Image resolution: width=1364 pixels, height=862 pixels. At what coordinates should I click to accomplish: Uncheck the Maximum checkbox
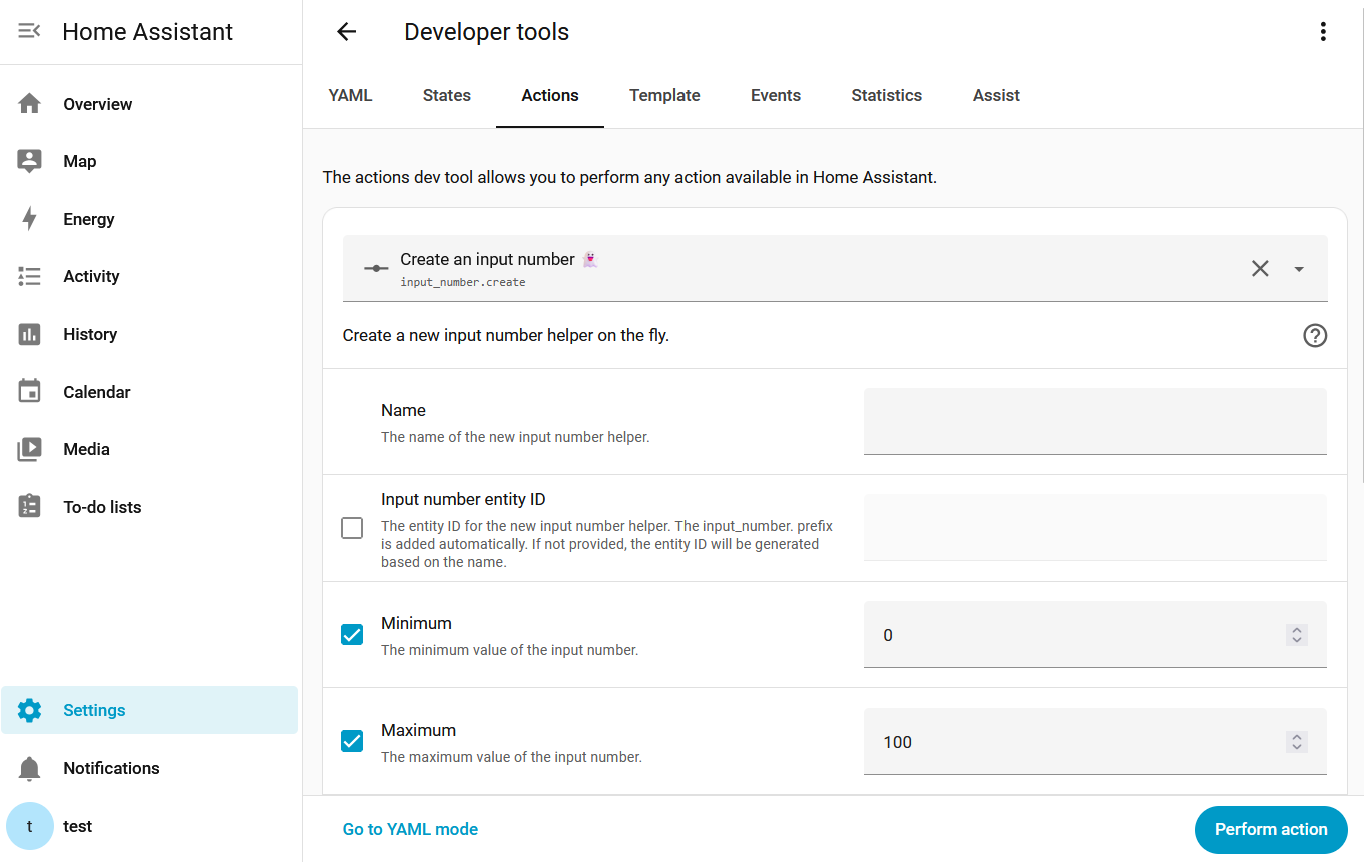pyautogui.click(x=352, y=741)
